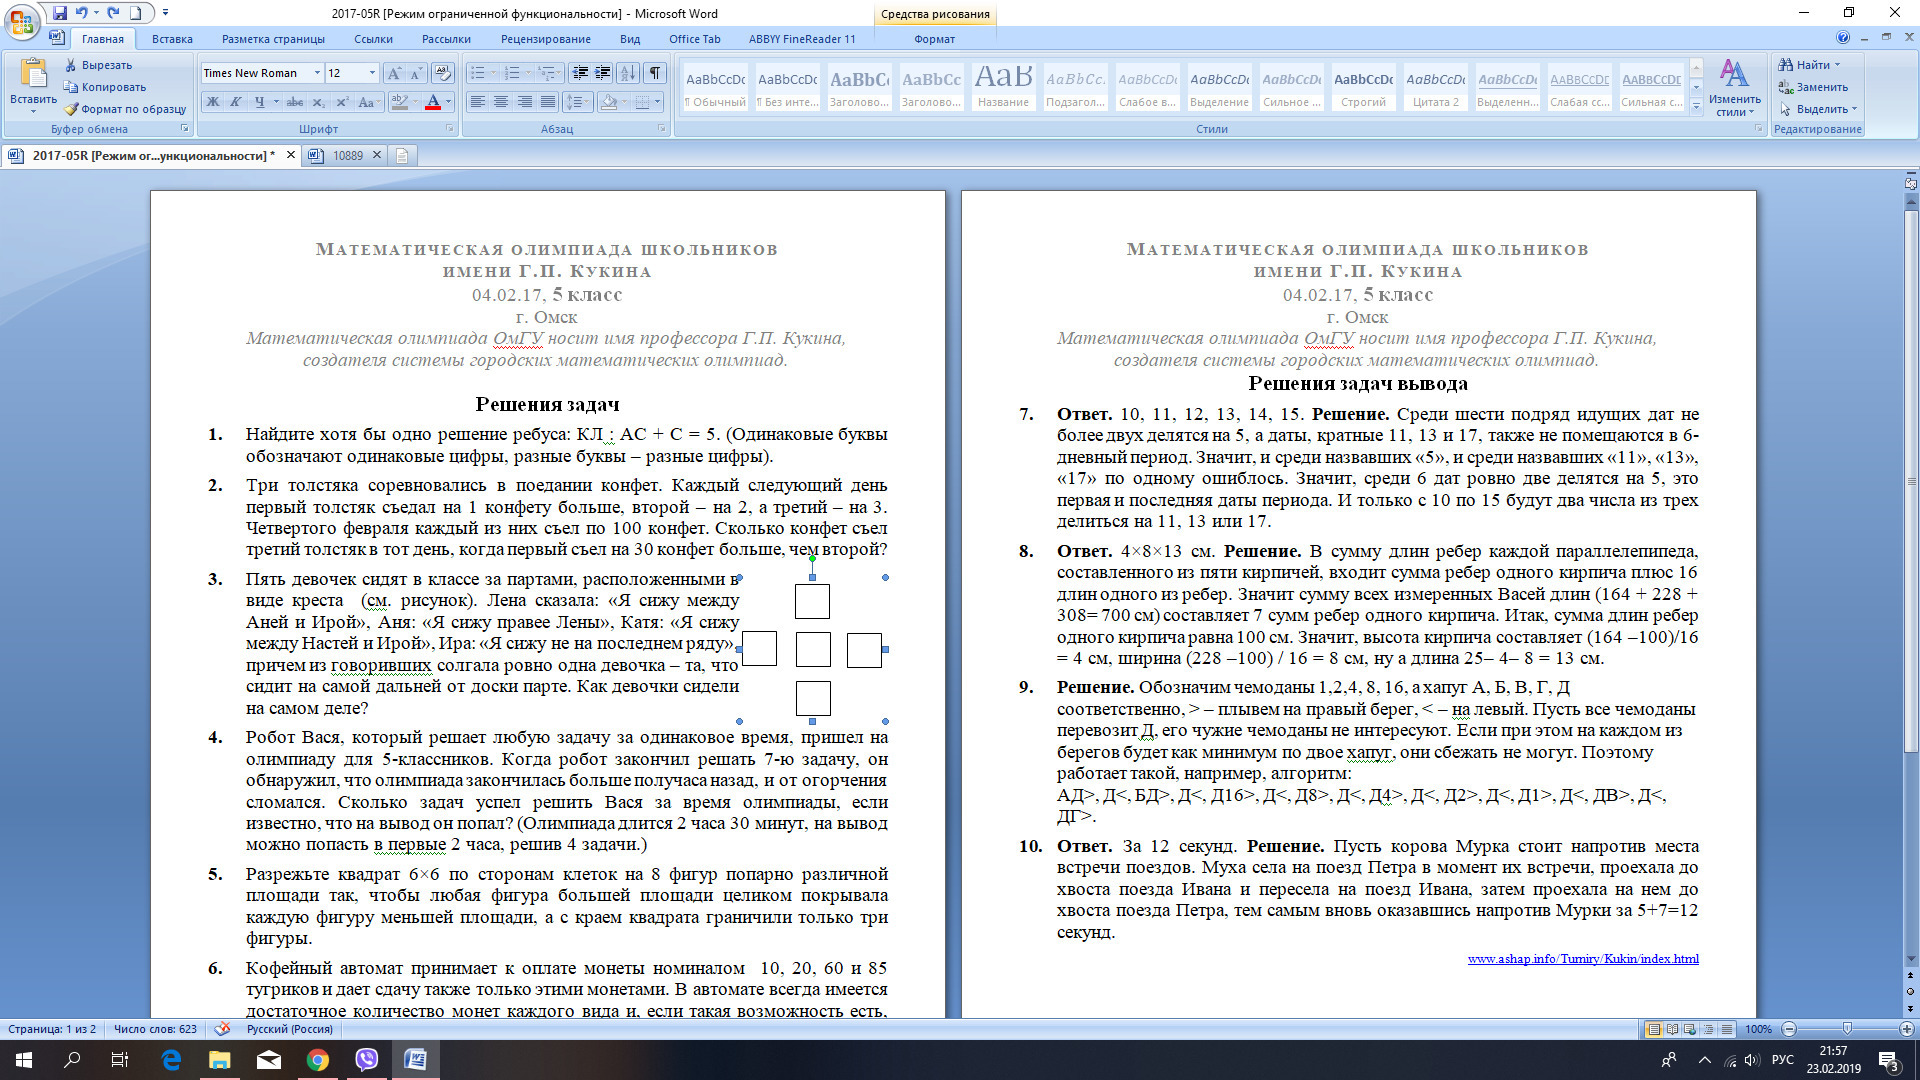Switch to the 10889 document tab
This screenshot has height=1080, width=1920.
pyautogui.click(x=347, y=155)
